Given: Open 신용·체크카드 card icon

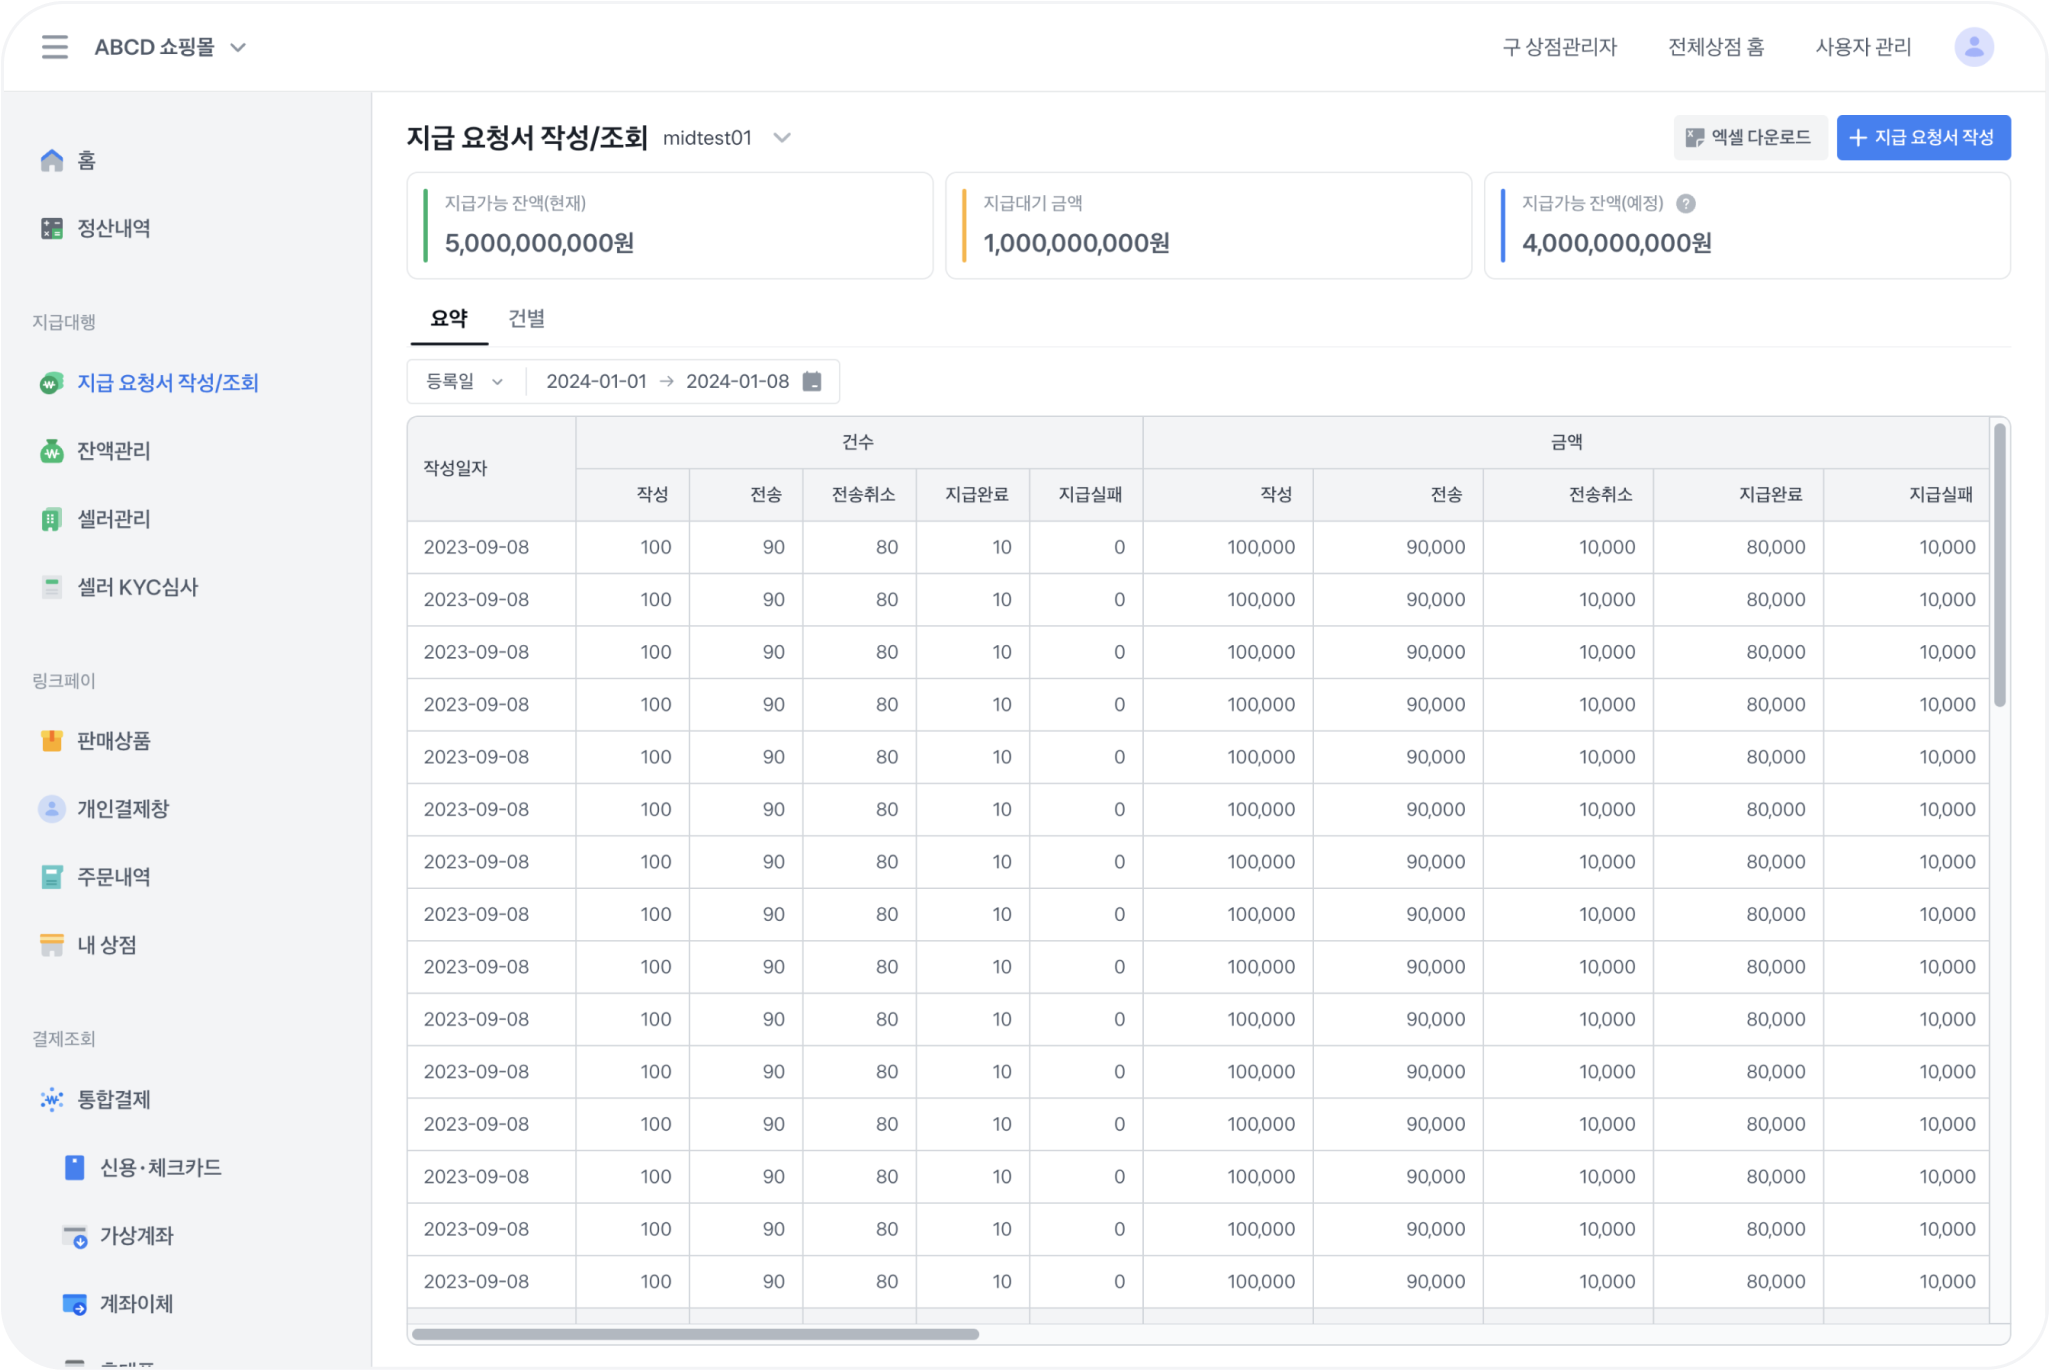Looking at the screenshot, I should coord(75,1167).
